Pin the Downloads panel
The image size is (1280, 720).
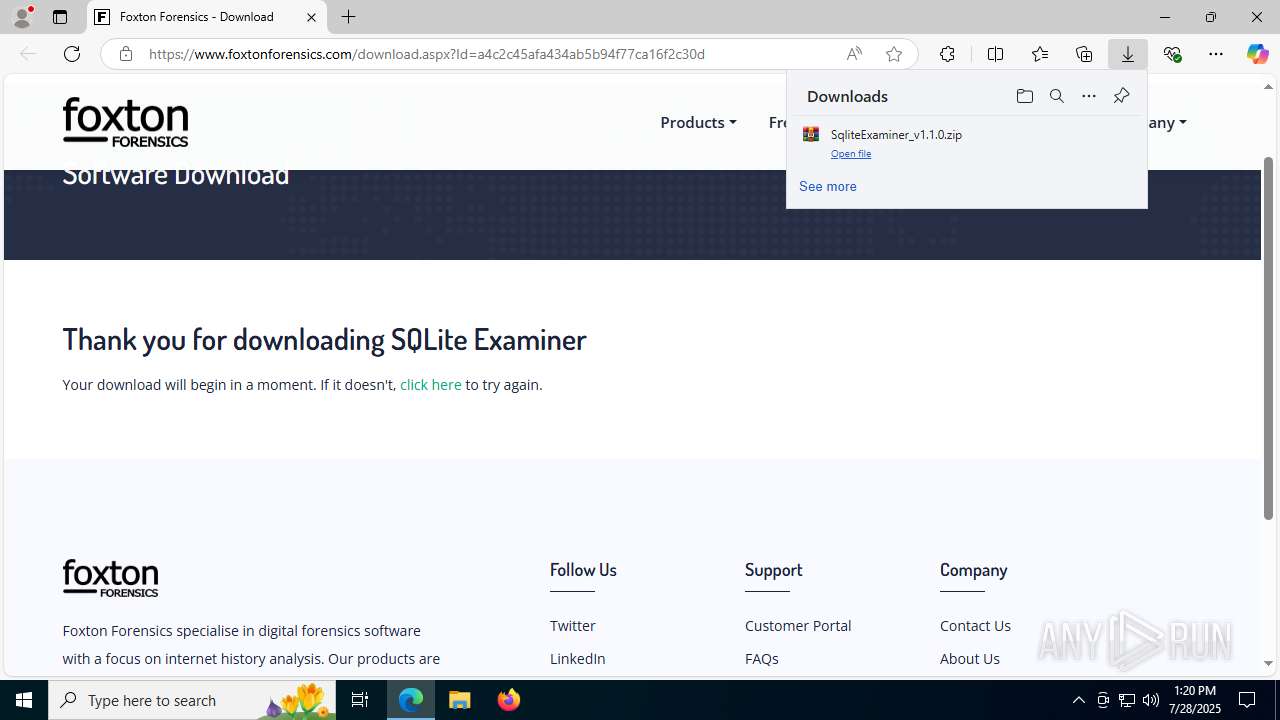click(x=1121, y=96)
